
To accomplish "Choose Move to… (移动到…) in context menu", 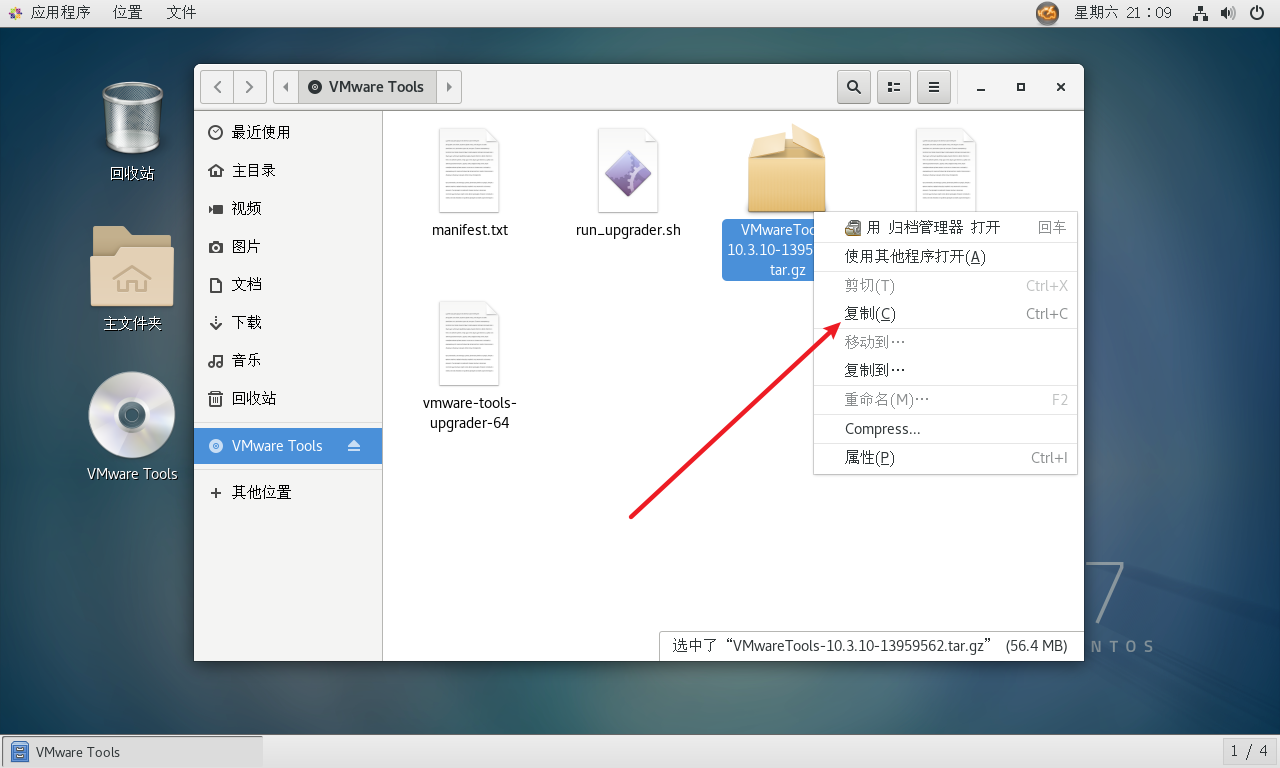I will click(945, 342).
